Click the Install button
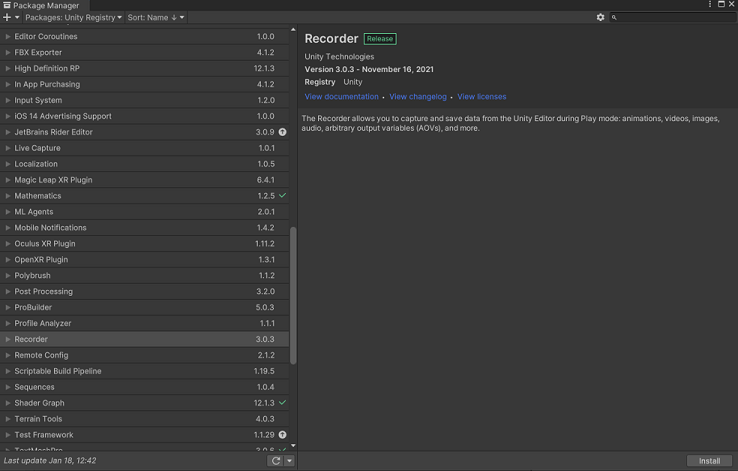This screenshot has width=738, height=471. coord(709,461)
